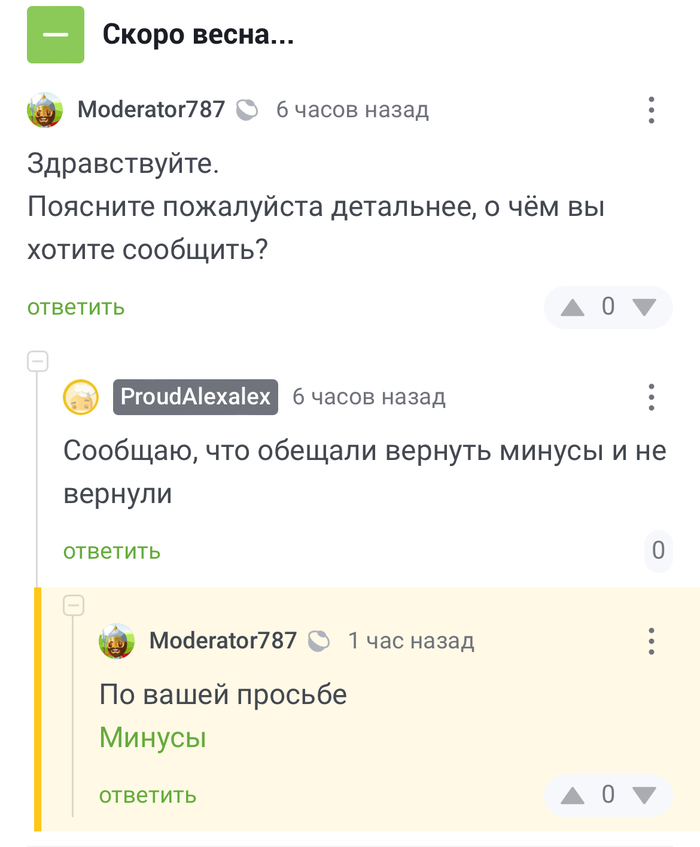Reply to Moderator787's comment asking for details
Viewport: 700px width, 847px height.
[76, 308]
